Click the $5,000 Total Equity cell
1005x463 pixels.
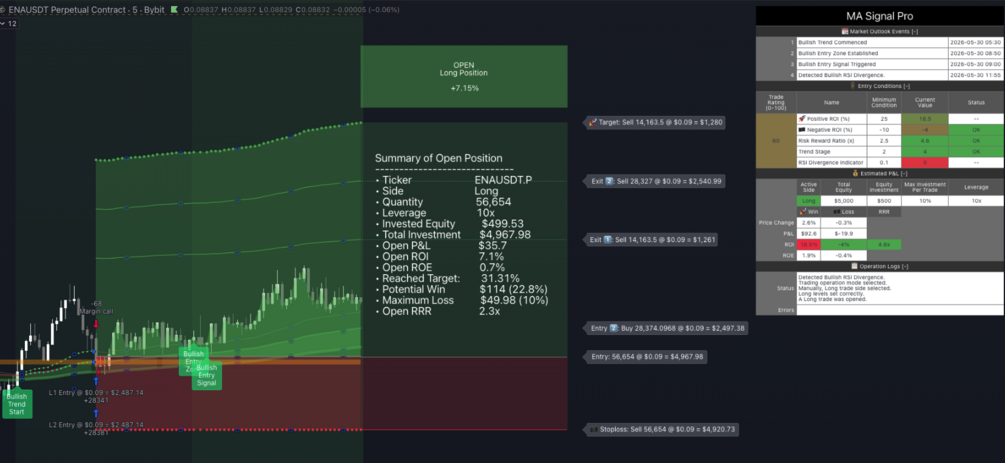843,201
